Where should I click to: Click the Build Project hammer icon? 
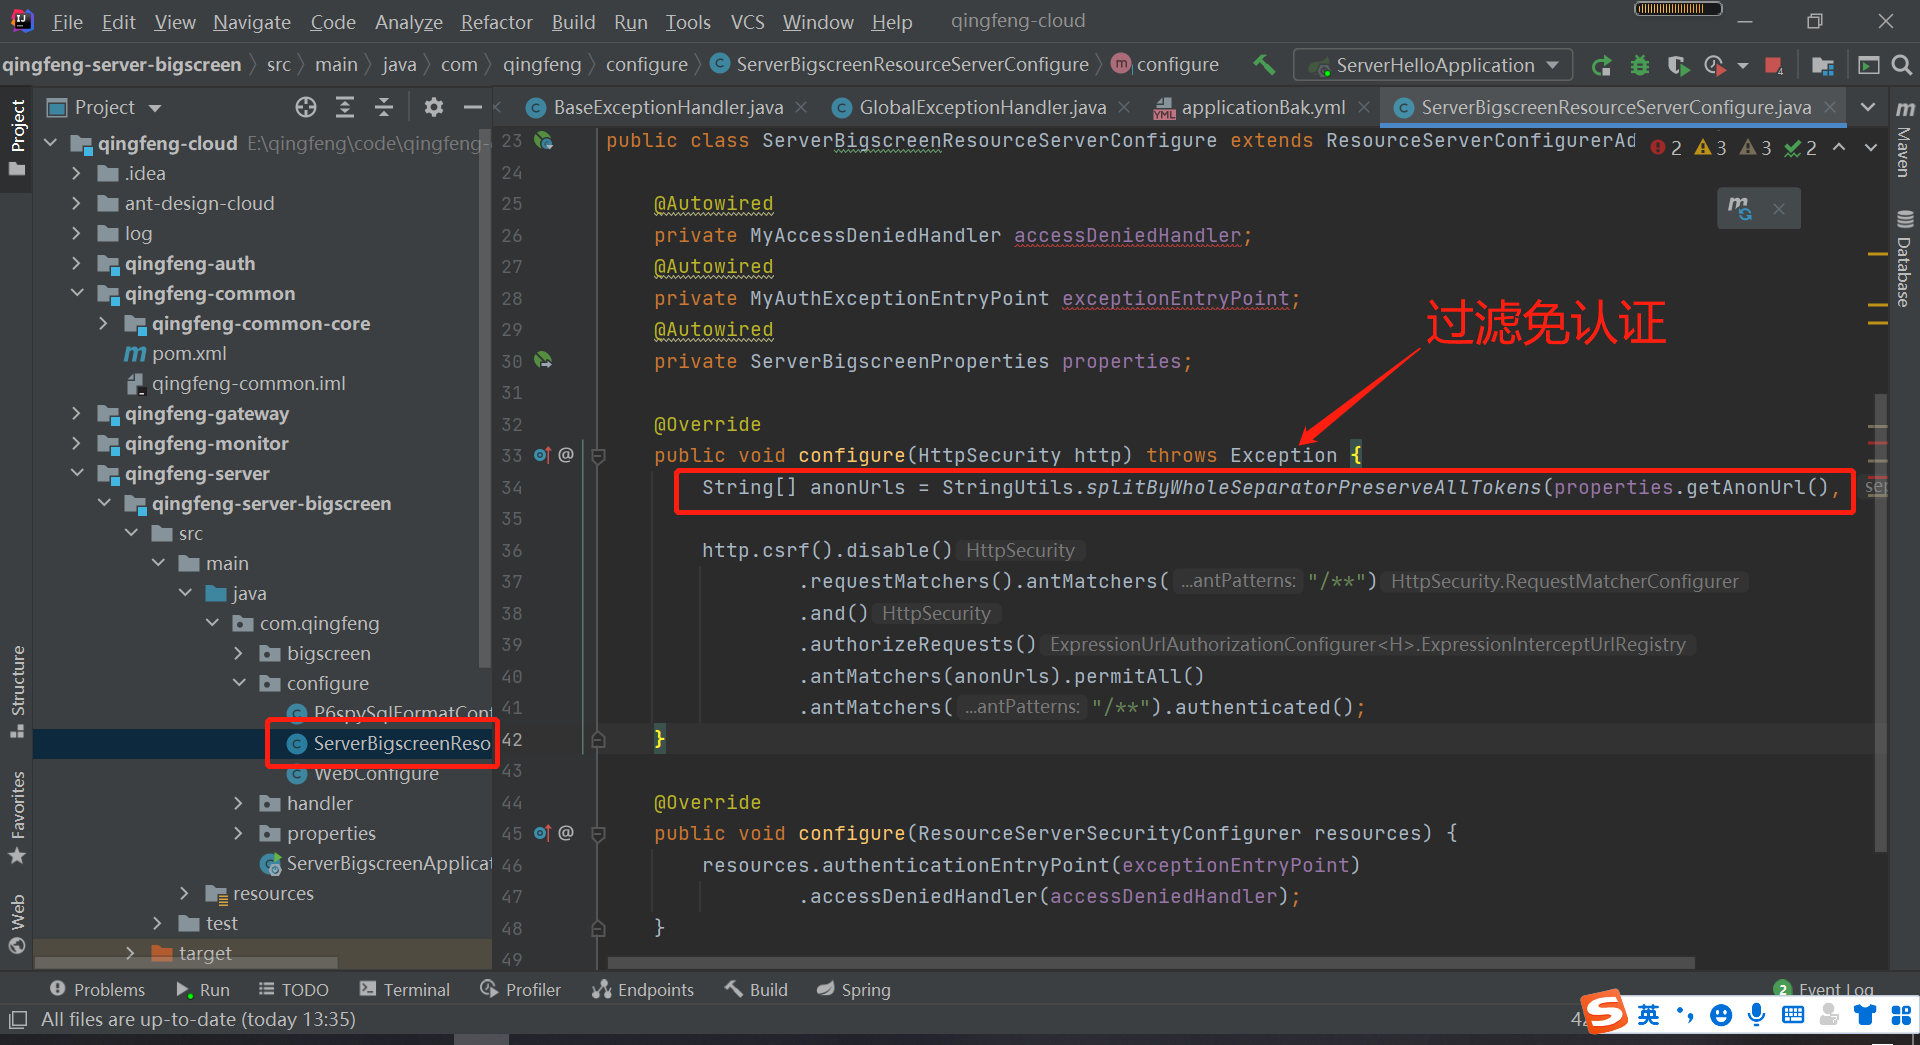pos(1264,65)
